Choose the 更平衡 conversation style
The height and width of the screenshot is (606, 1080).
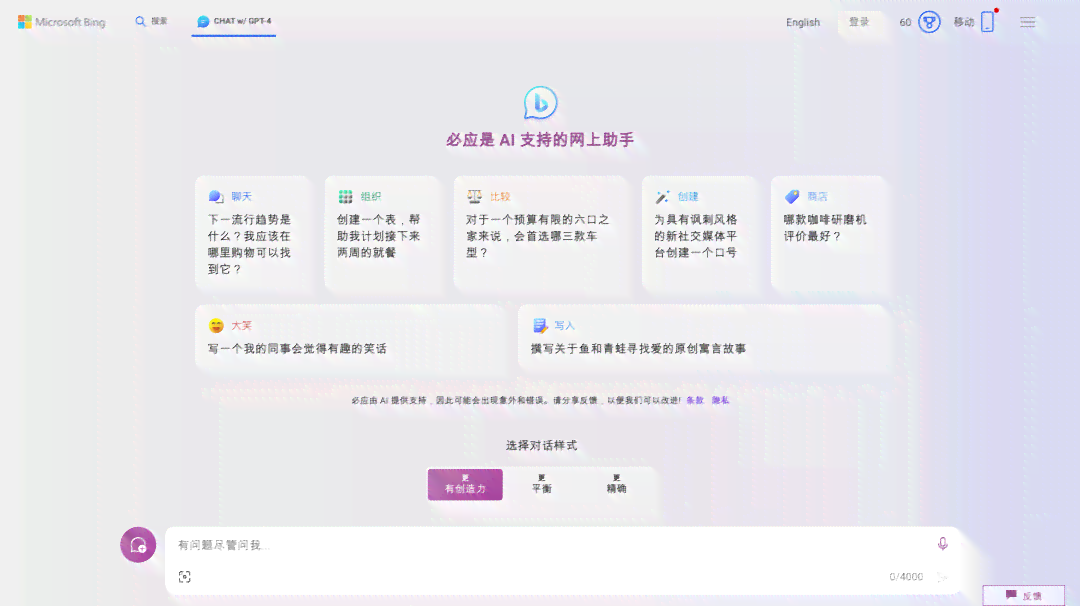pyautogui.click(x=541, y=484)
